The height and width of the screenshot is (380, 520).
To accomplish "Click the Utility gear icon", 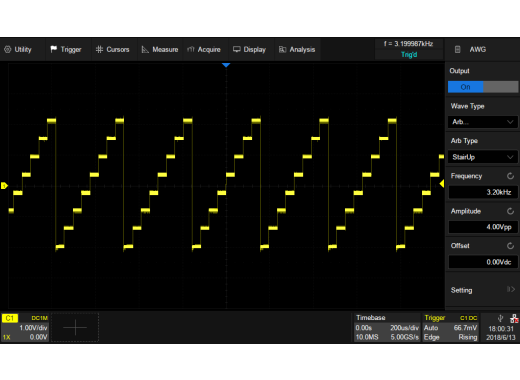I will click(7, 49).
